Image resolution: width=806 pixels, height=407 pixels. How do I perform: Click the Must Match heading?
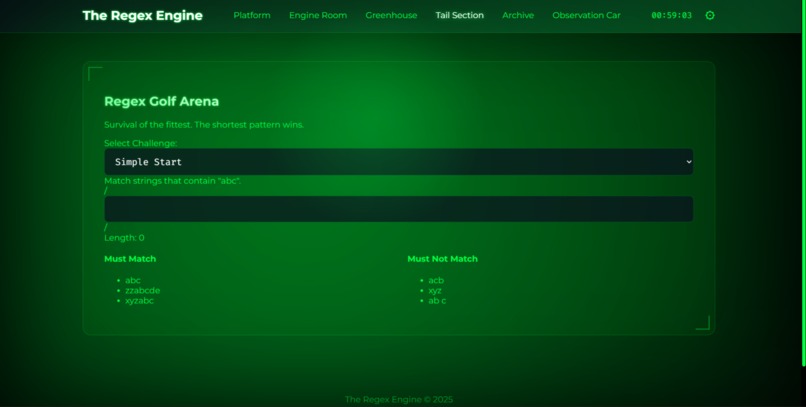point(130,259)
